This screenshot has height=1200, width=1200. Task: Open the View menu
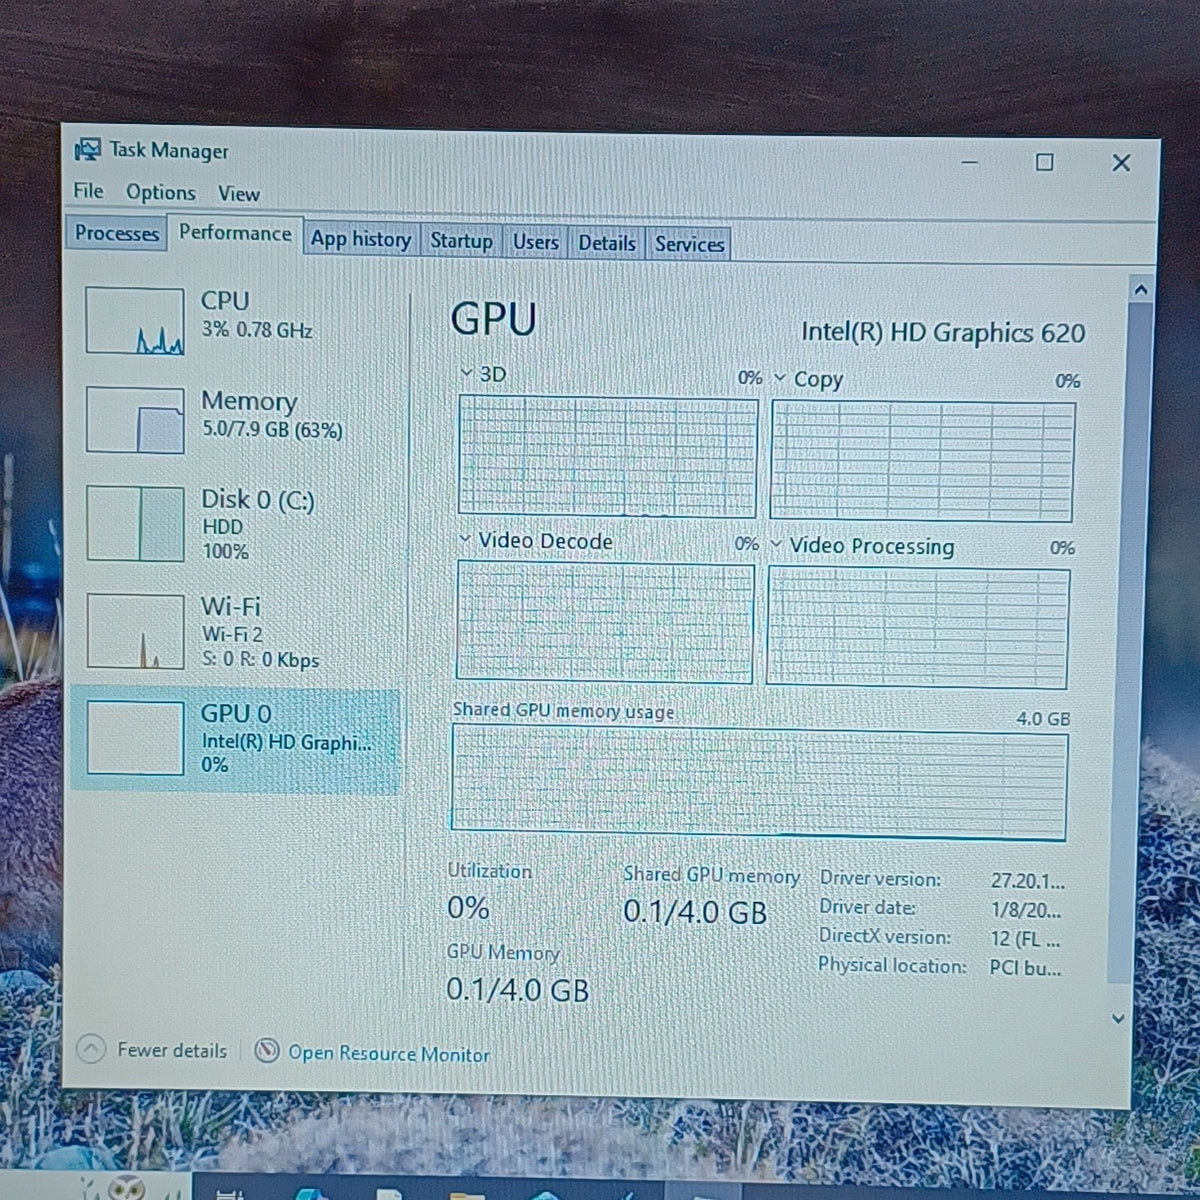tap(239, 194)
